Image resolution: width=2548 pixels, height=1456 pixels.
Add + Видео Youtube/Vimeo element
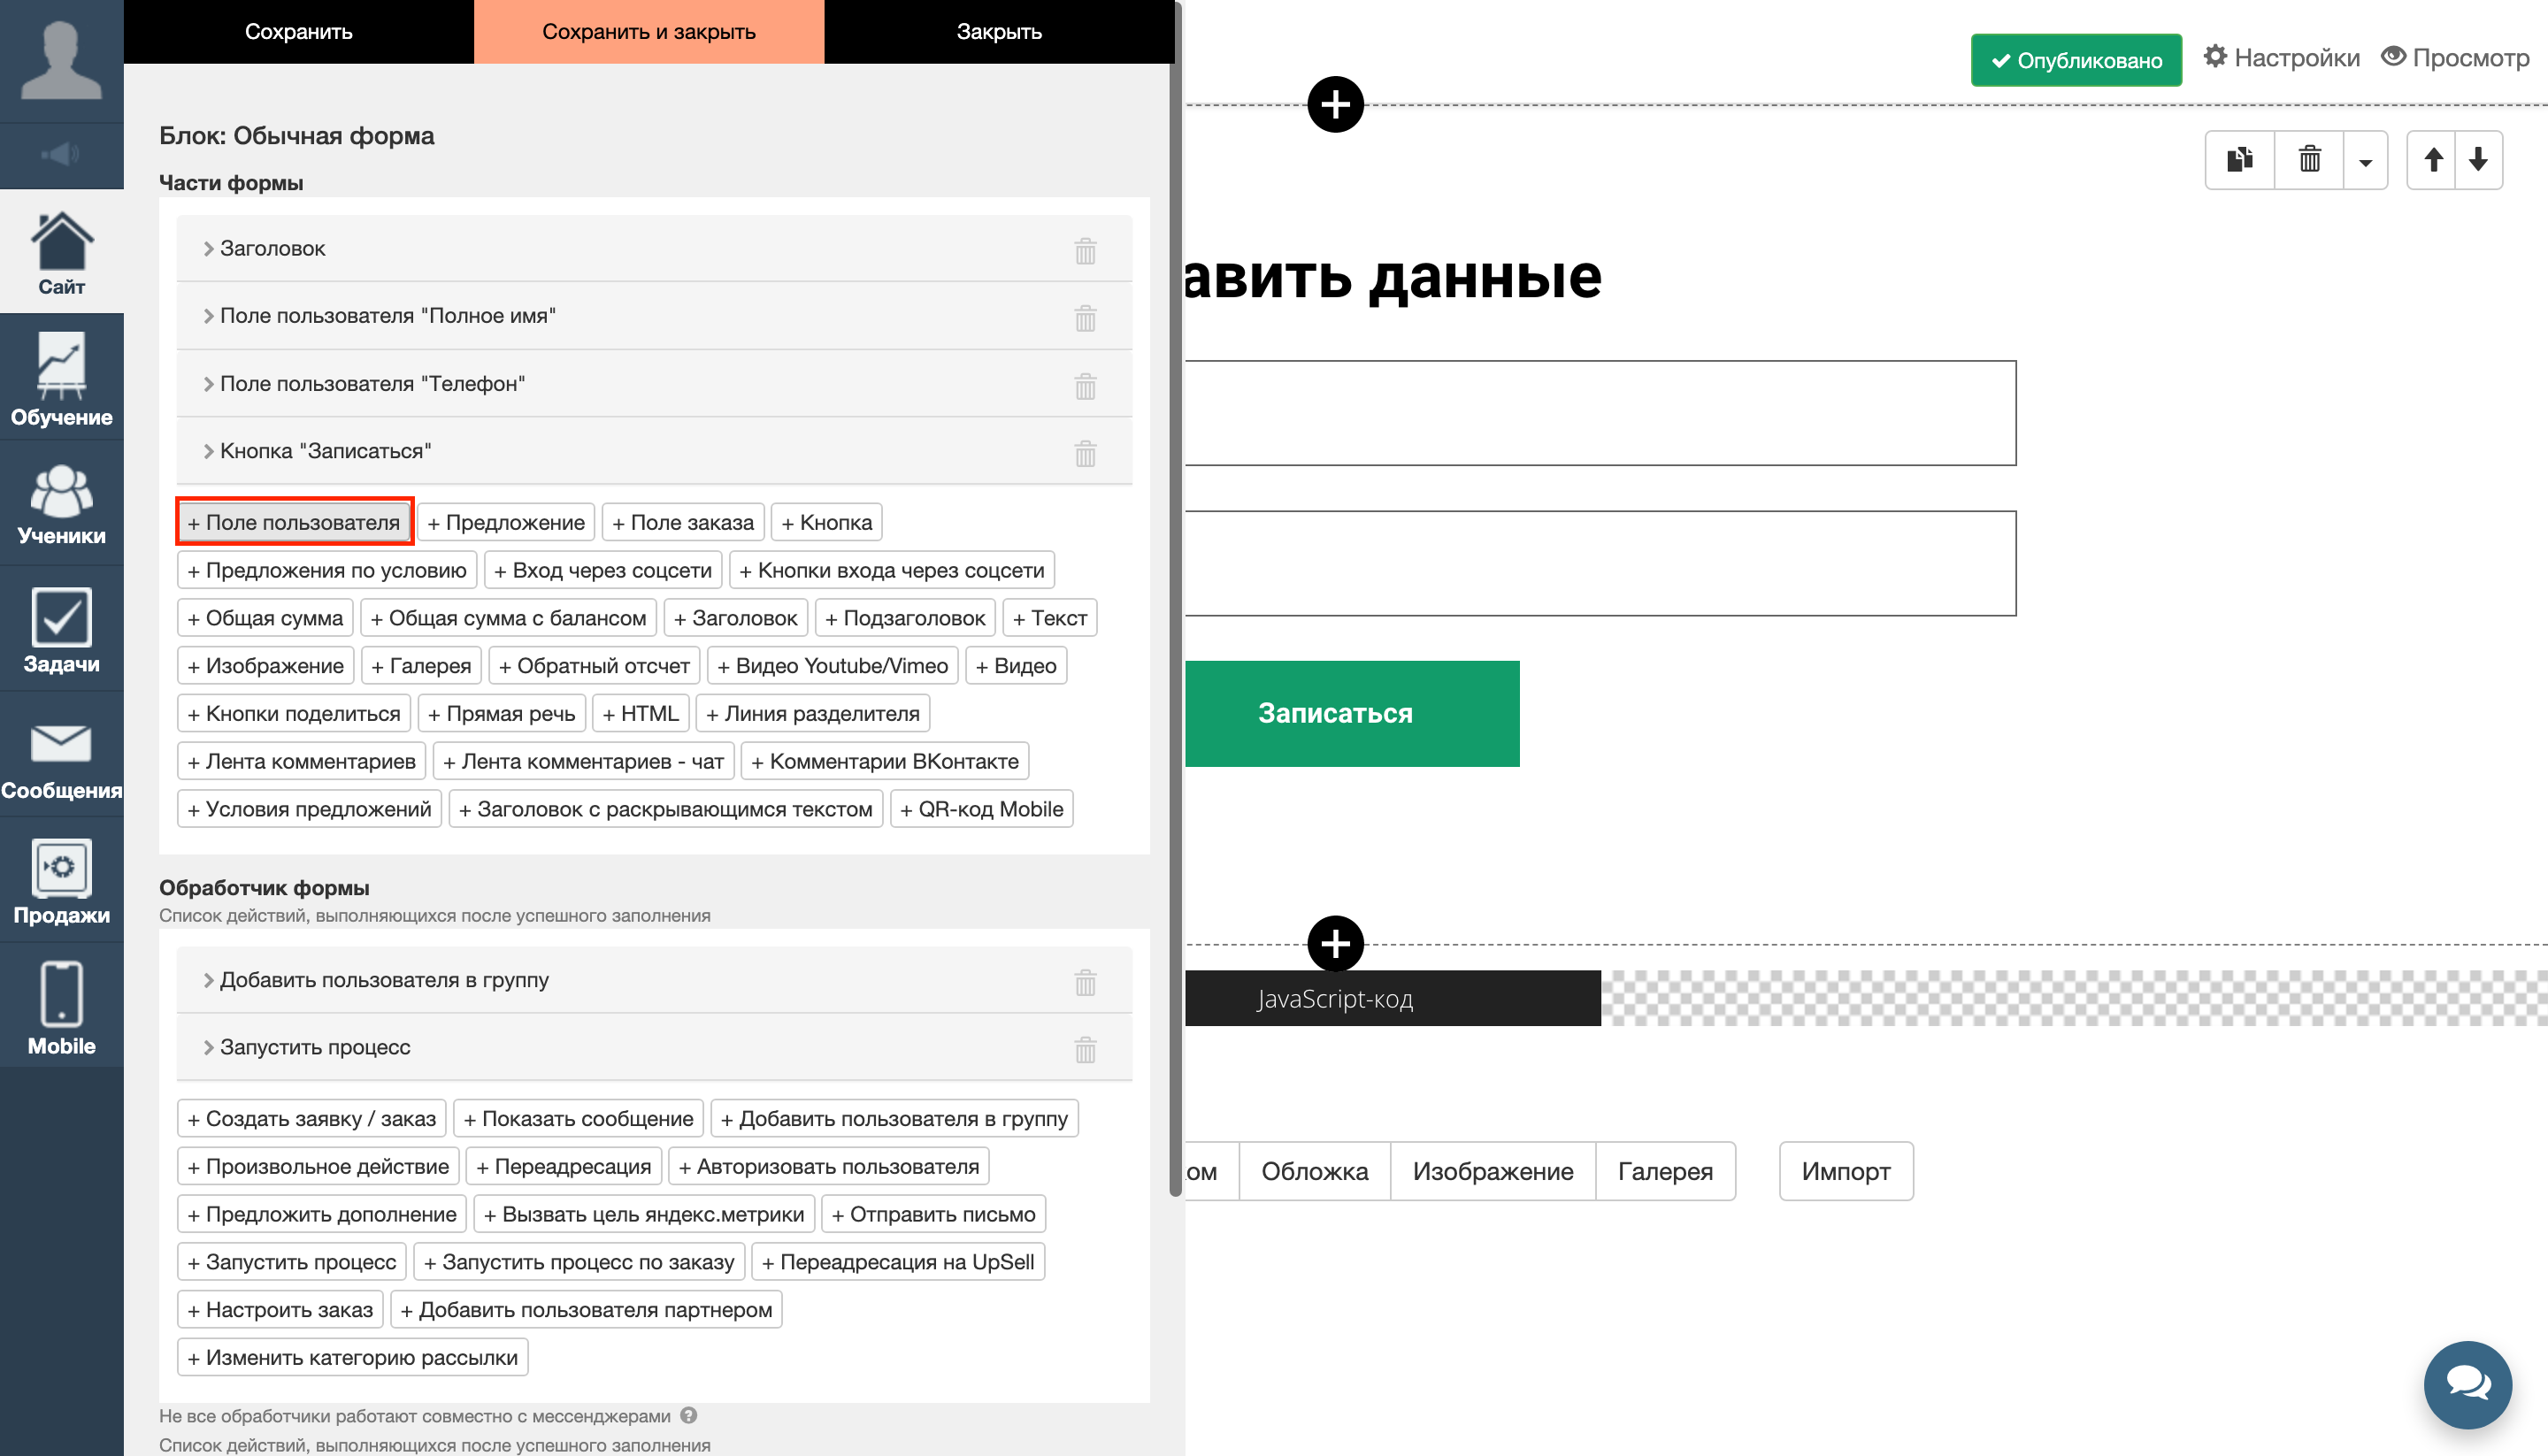pos(832,665)
